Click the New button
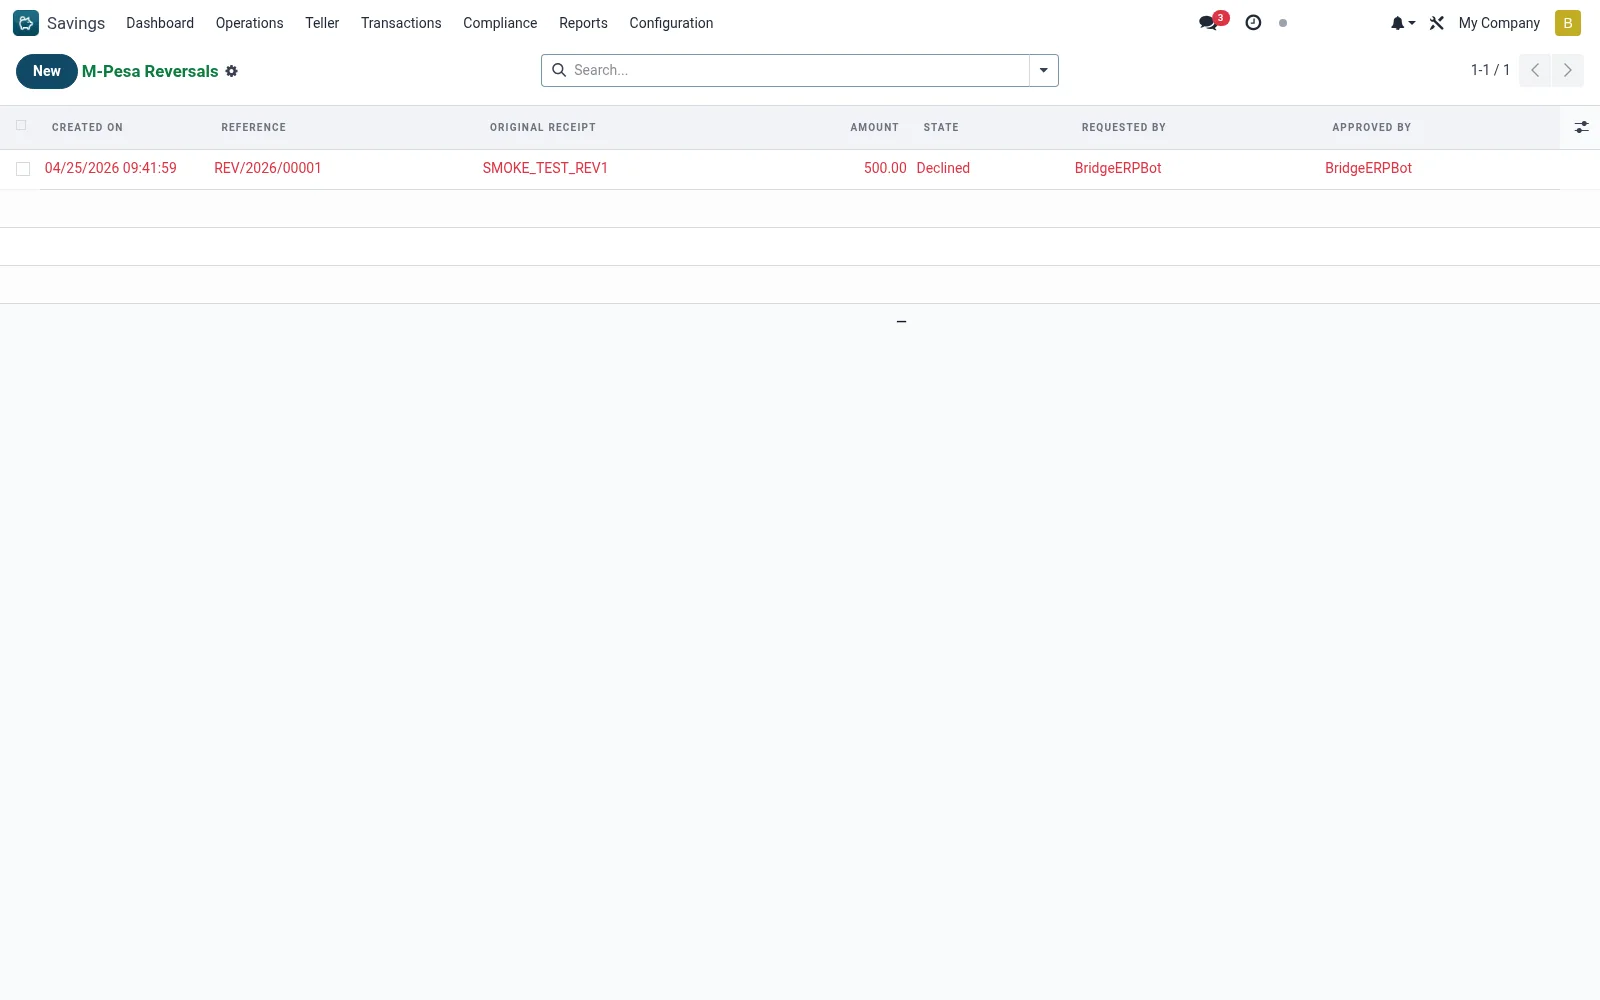The width and height of the screenshot is (1600, 1000). pyautogui.click(x=47, y=71)
